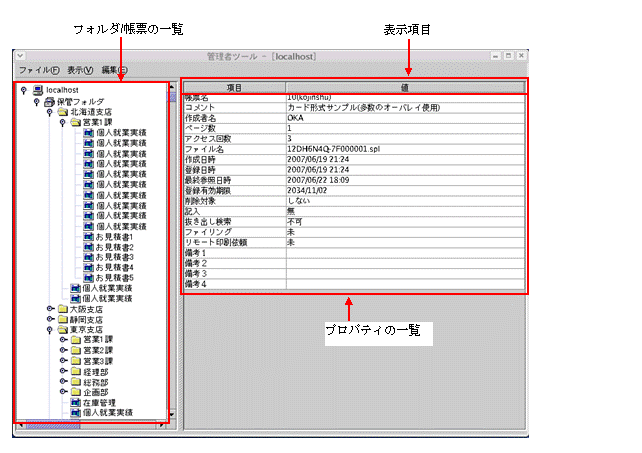Select the 在庫管理 report label

pos(99,403)
